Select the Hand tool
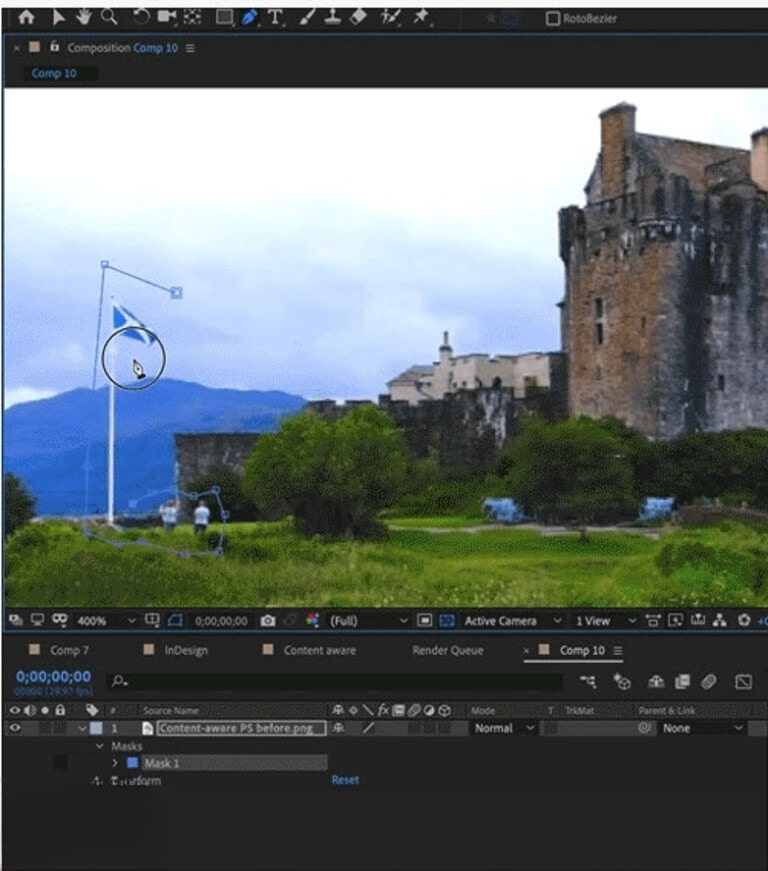Screen dimensions: 768x871 pyautogui.click(x=84, y=17)
